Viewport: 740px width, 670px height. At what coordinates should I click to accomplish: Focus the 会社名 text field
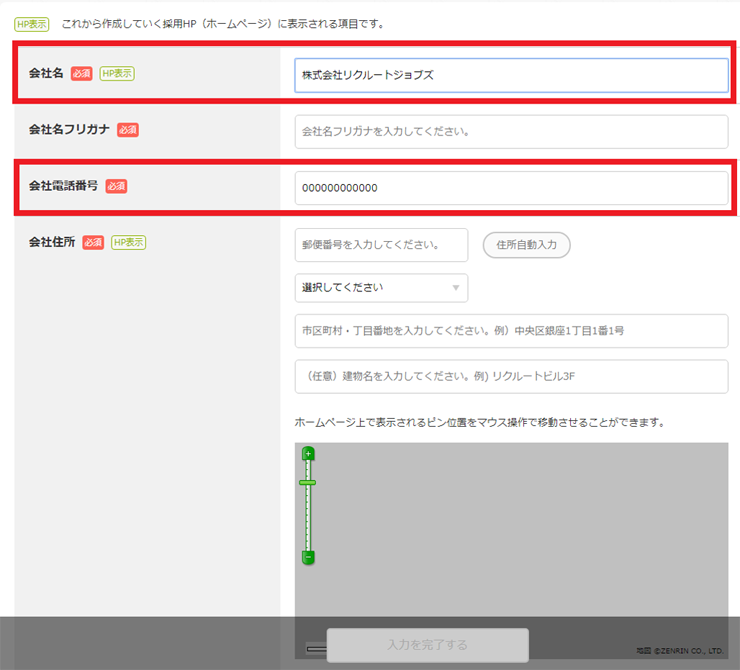511,75
